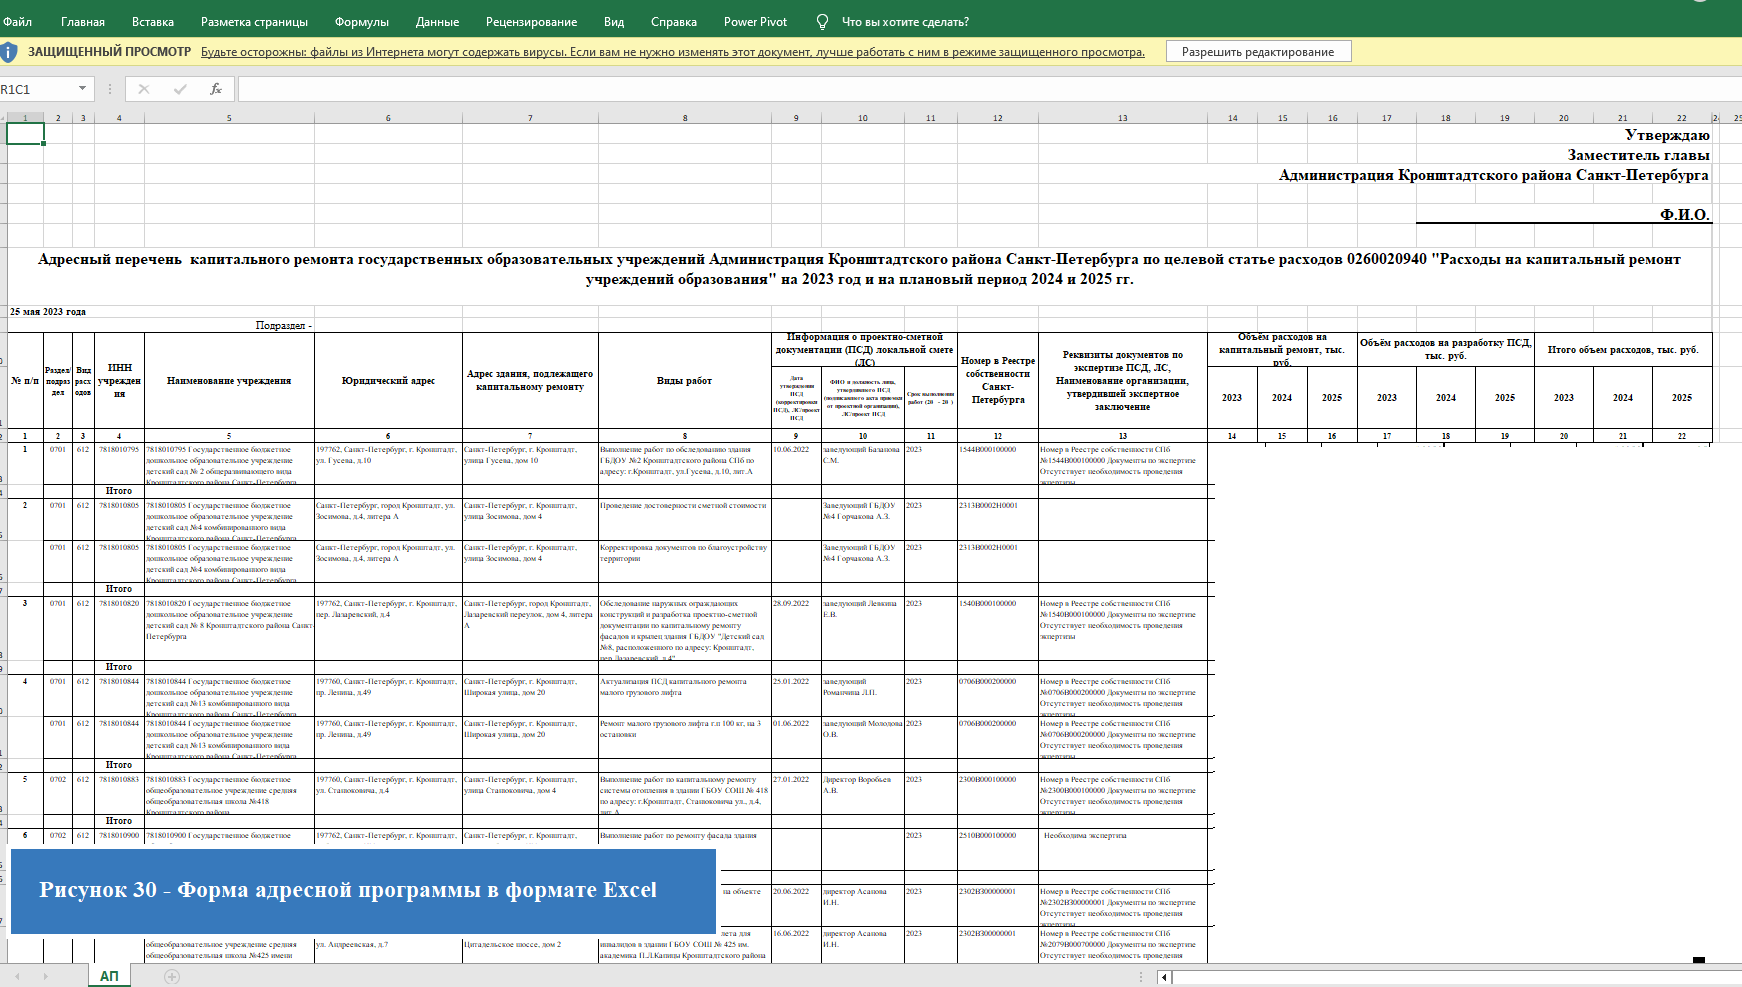Select the 'Адрес здания, подлежащего капитальному ремонту' header
1742x987 pixels.
click(x=530, y=381)
